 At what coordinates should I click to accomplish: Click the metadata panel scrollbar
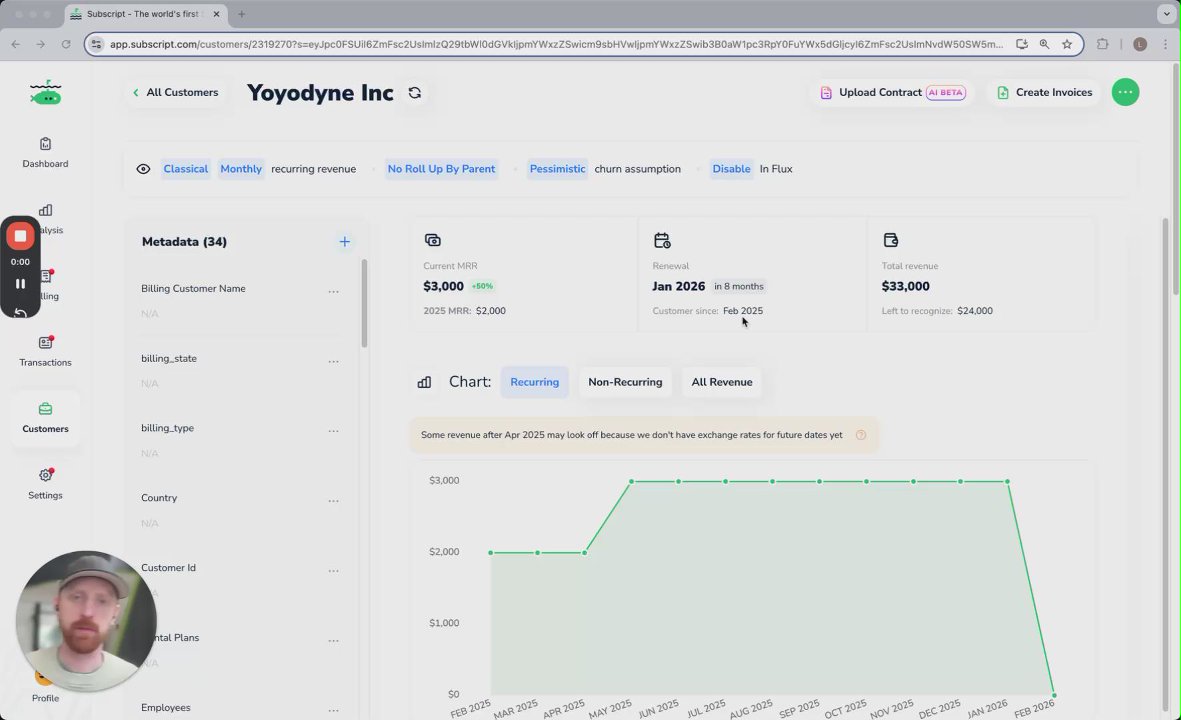pyautogui.click(x=365, y=303)
